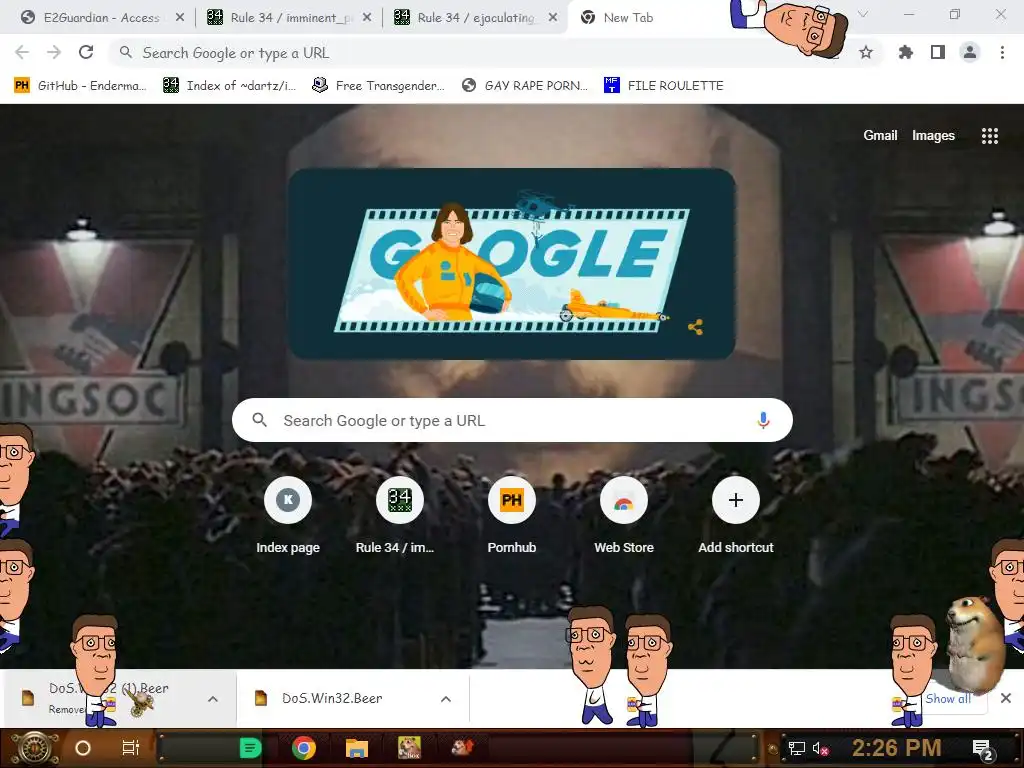The width and height of the screenshot is (1024, 768).
Task: Open the Extensions puzzle-piece menu
Action: click(905, 52)
